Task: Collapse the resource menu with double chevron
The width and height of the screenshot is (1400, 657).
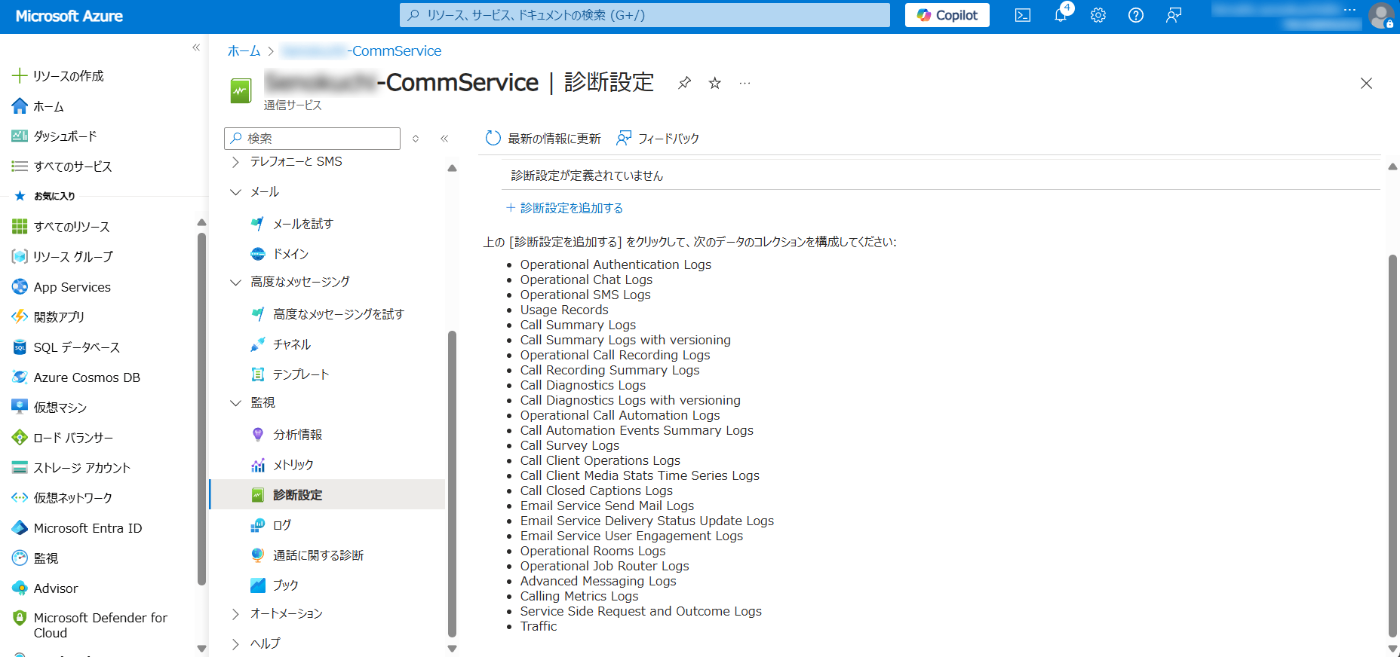Action: tap(444, 138)
